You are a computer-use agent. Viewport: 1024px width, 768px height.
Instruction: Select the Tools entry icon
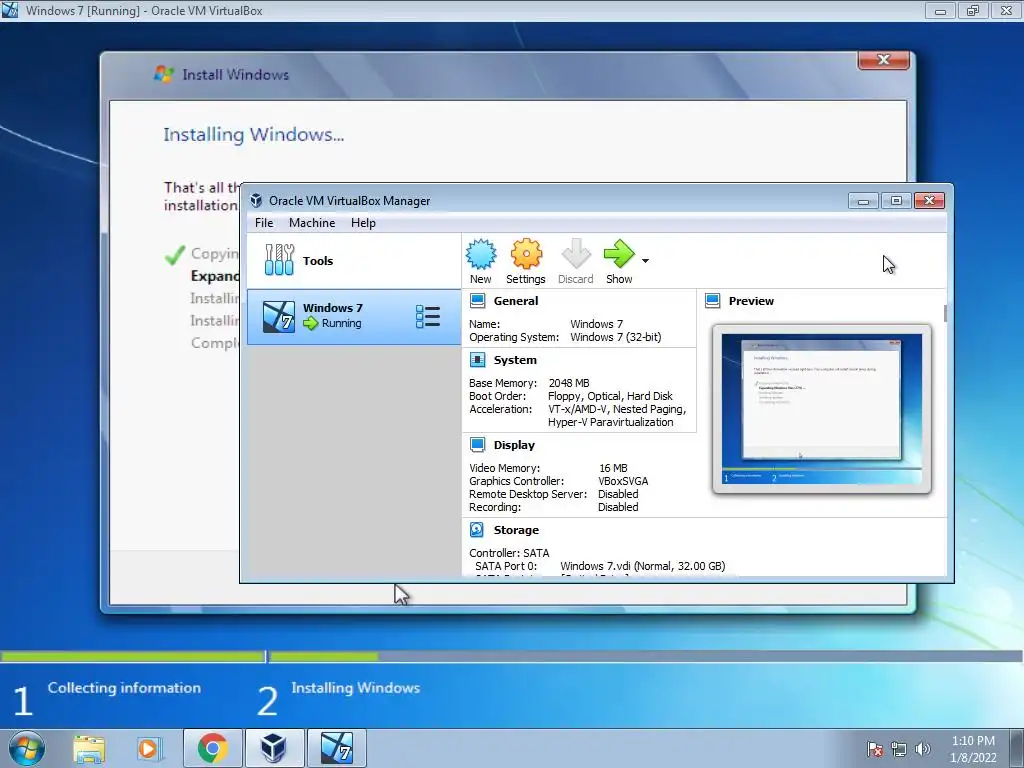point(280,260)
